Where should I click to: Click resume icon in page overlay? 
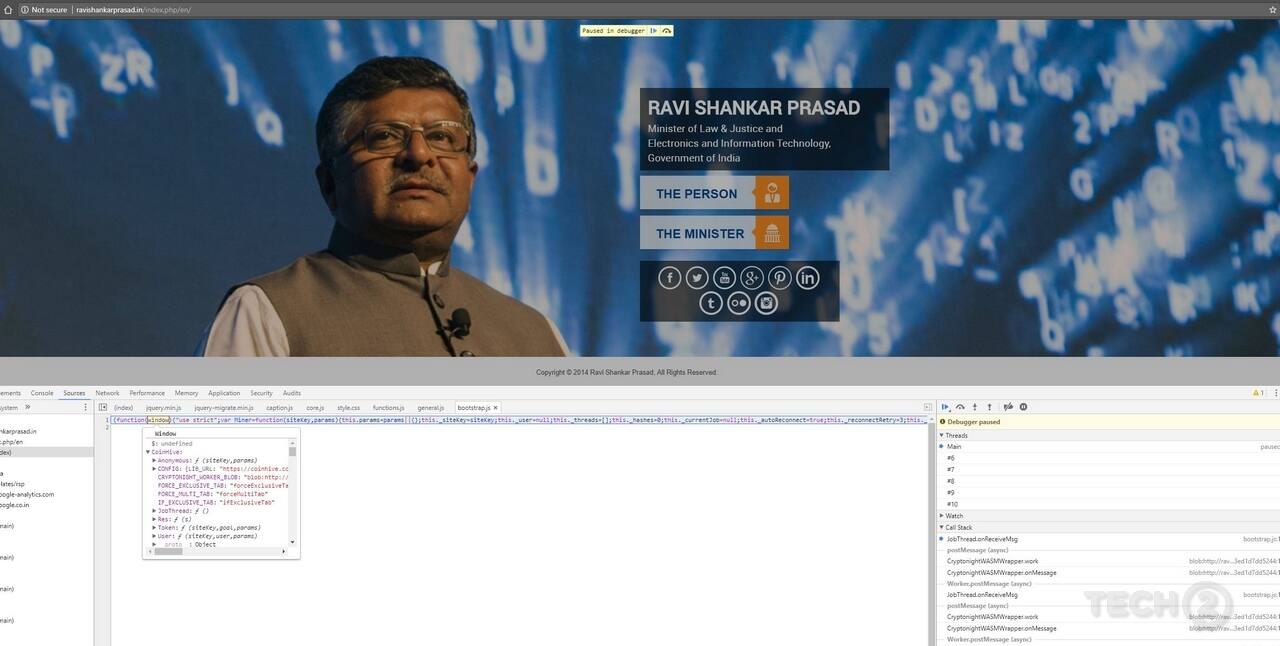point(654,31)
